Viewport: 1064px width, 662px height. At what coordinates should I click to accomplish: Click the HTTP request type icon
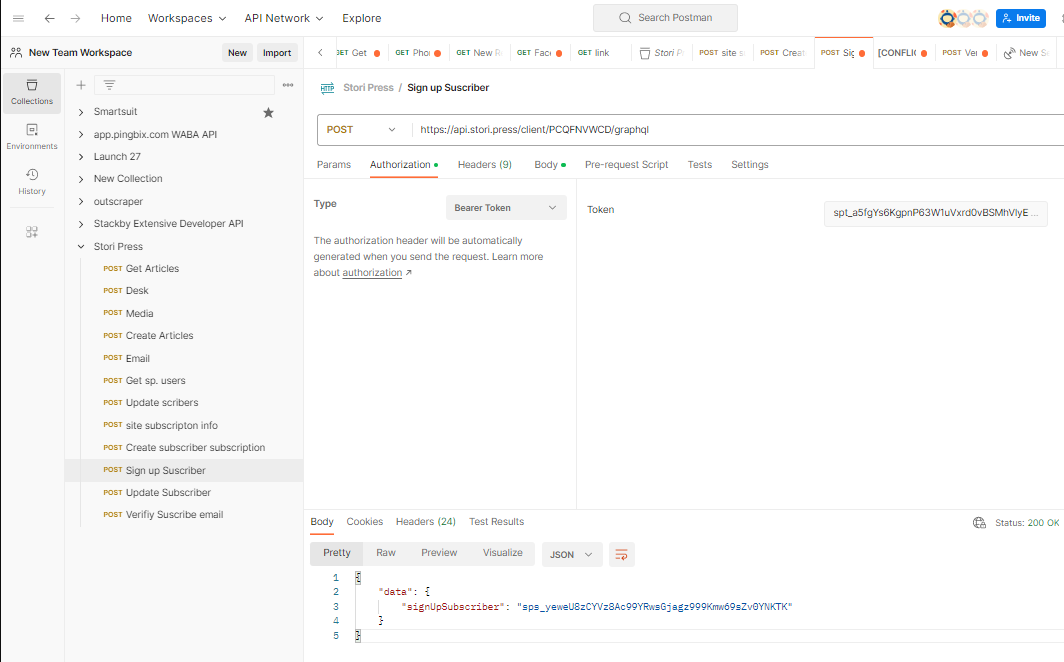[x=328, y=87]
